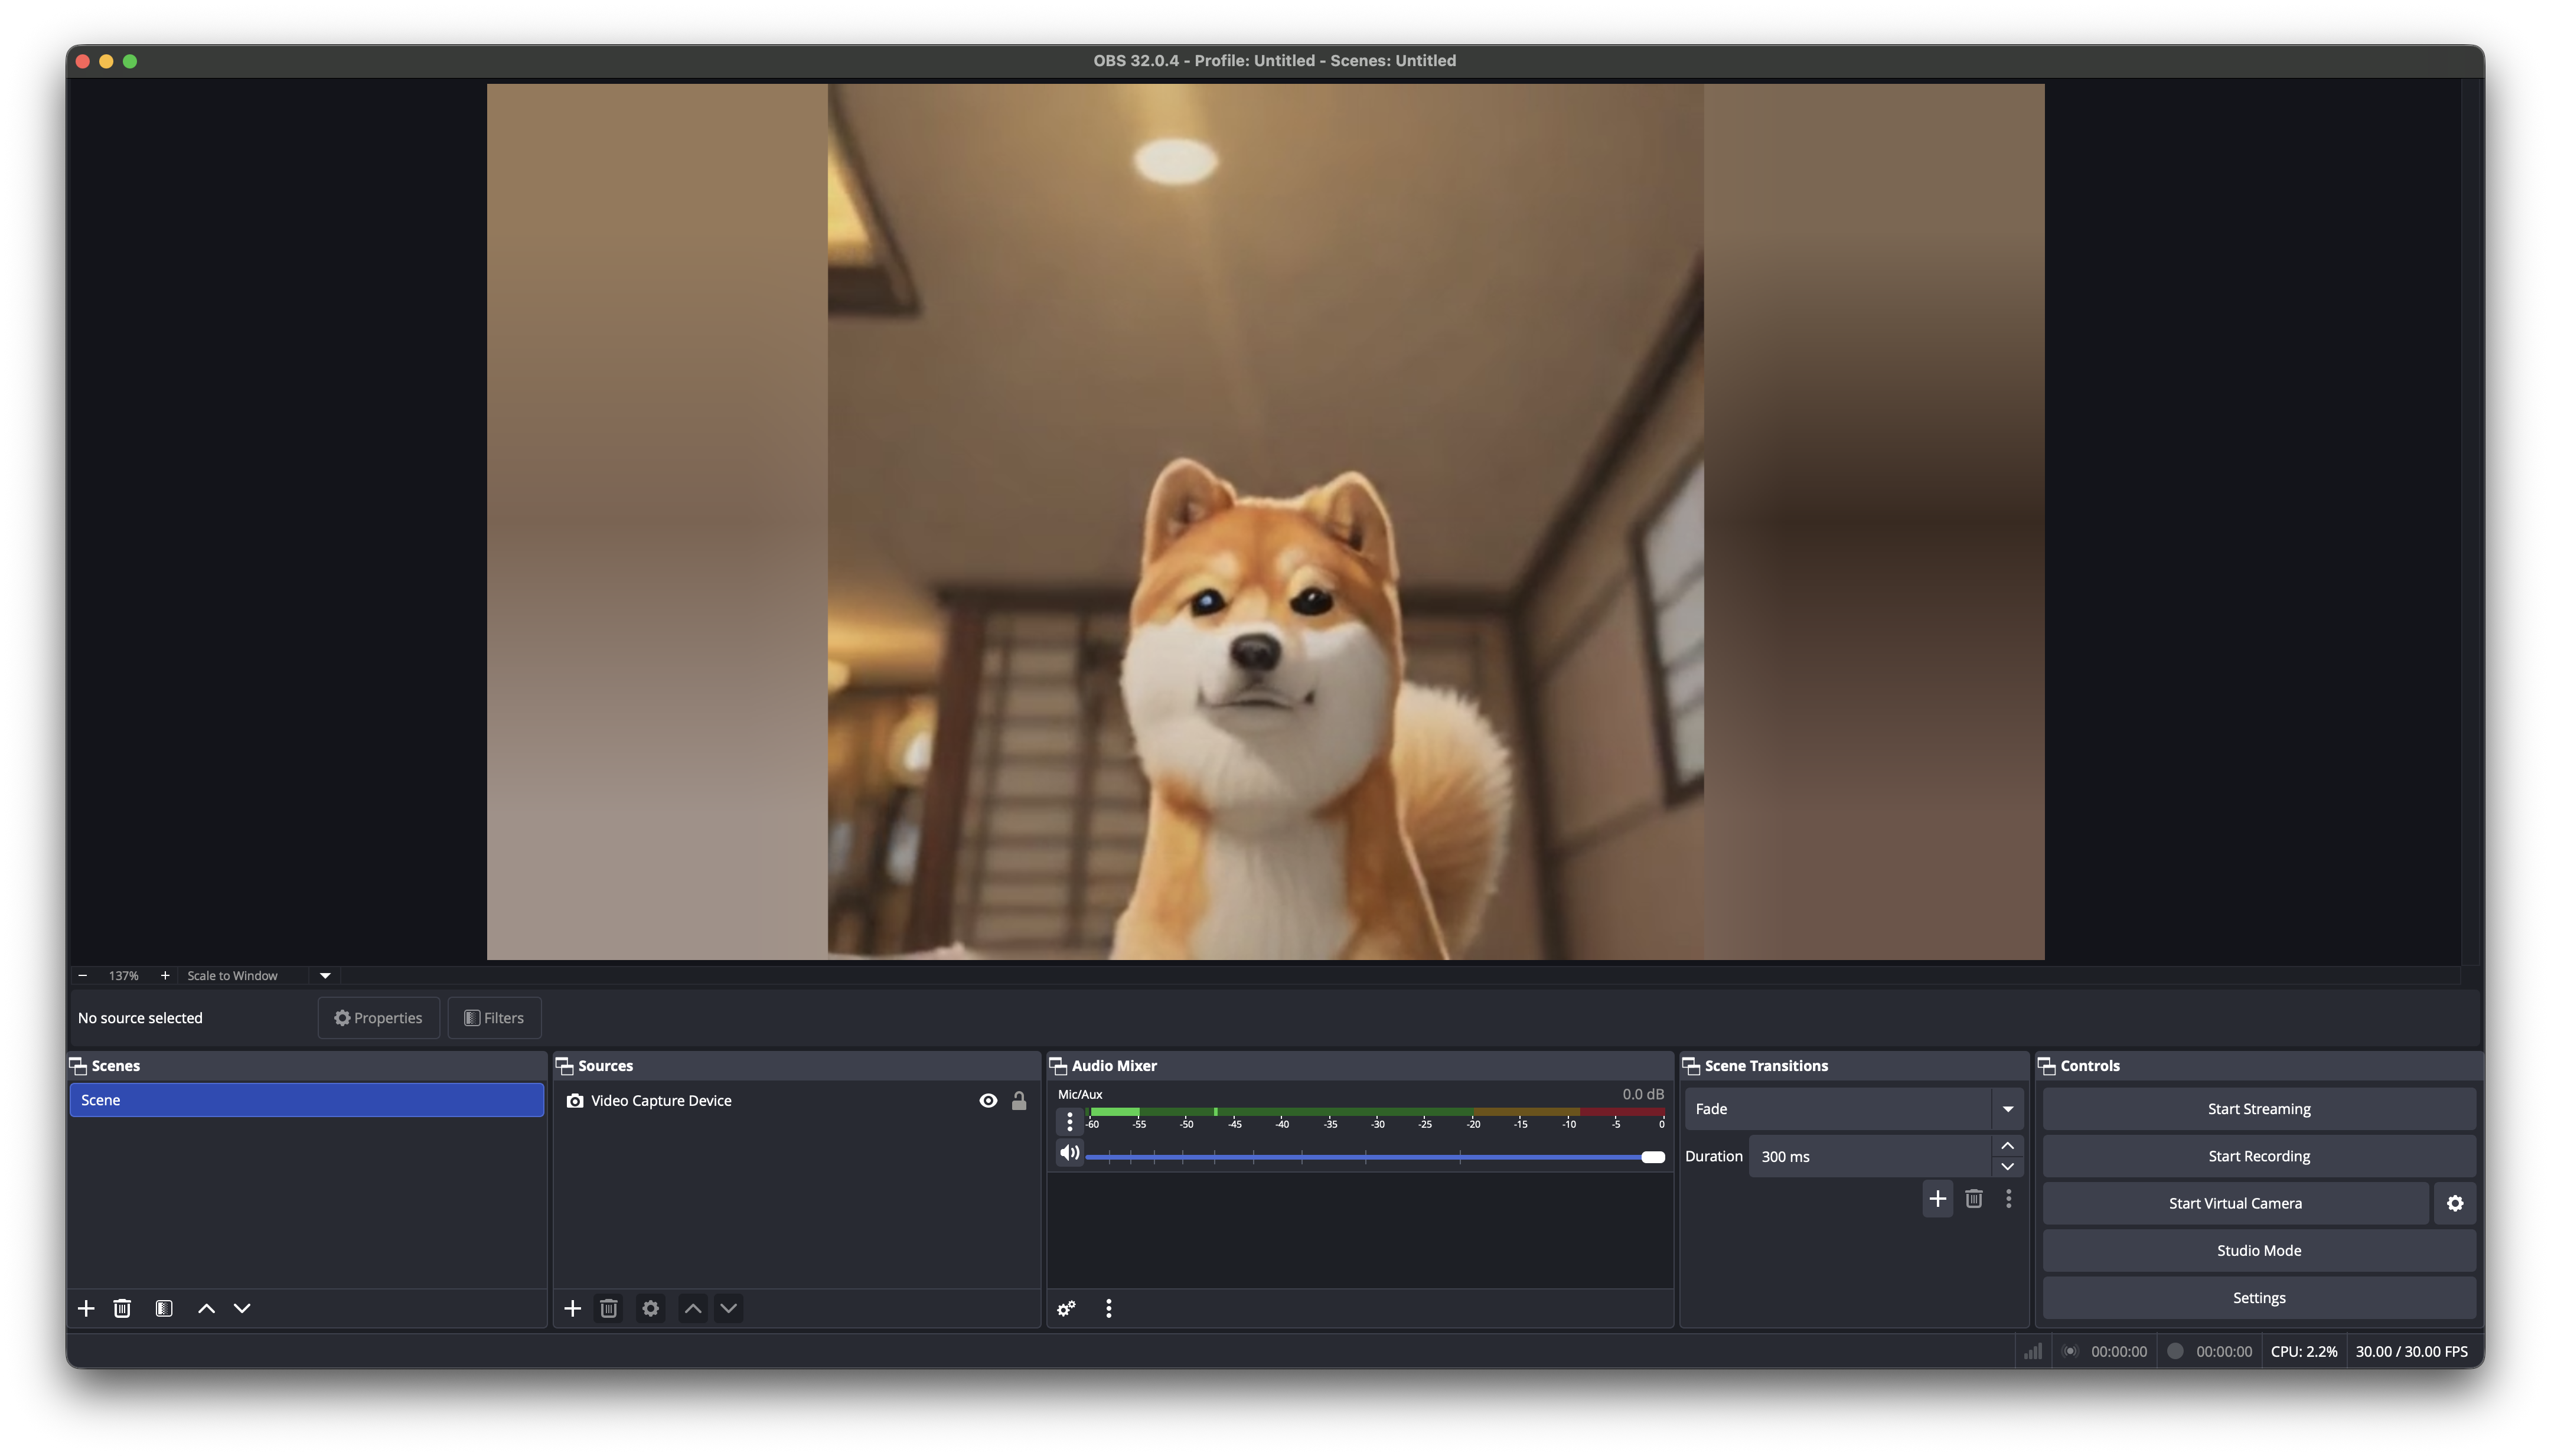Open the Scale to Window dropdown
The height and width of the screenshot is (1456, 2551).
[x=324, y=975]
